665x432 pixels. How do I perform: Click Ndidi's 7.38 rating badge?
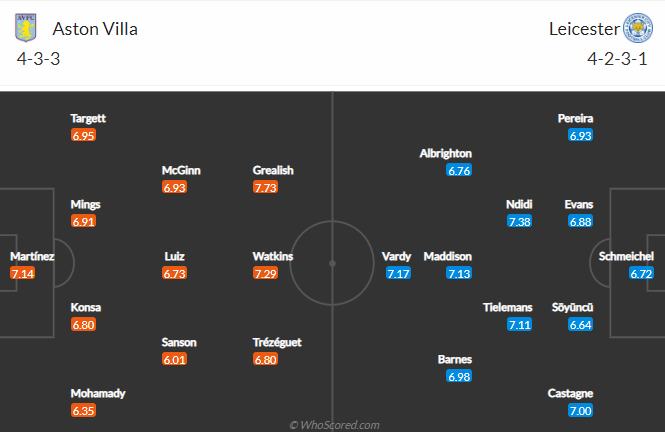[519, 221]
